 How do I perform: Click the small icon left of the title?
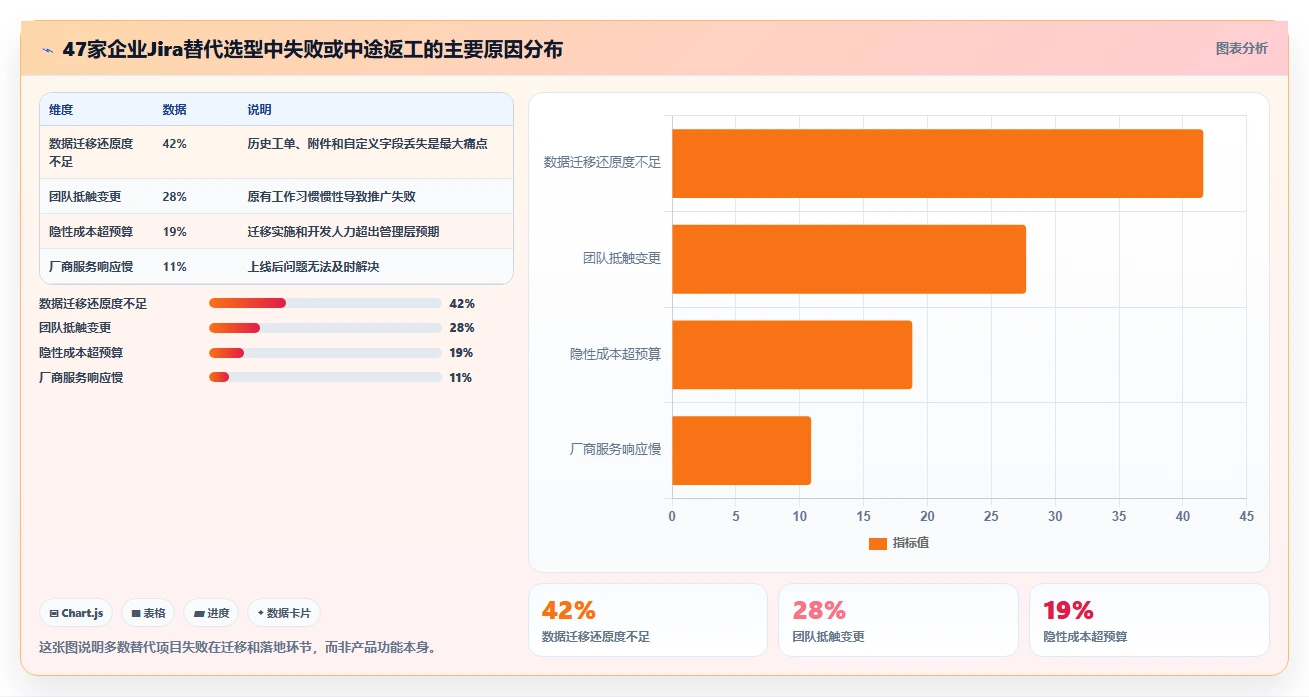tap(47, 50)
